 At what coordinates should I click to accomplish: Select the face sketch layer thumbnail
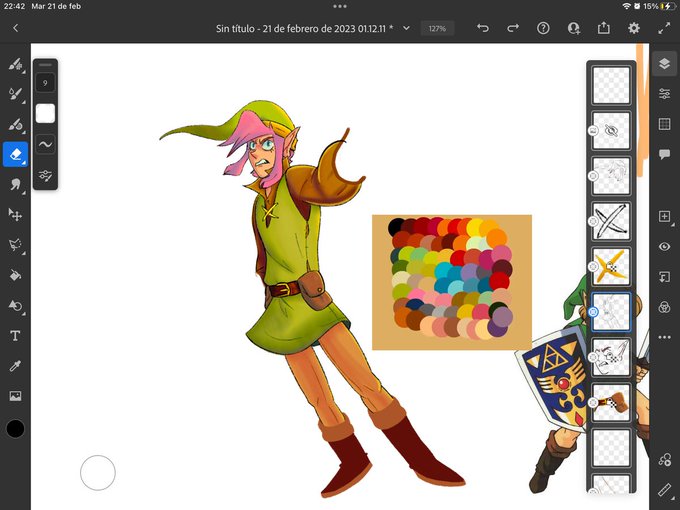click(611, 357)
